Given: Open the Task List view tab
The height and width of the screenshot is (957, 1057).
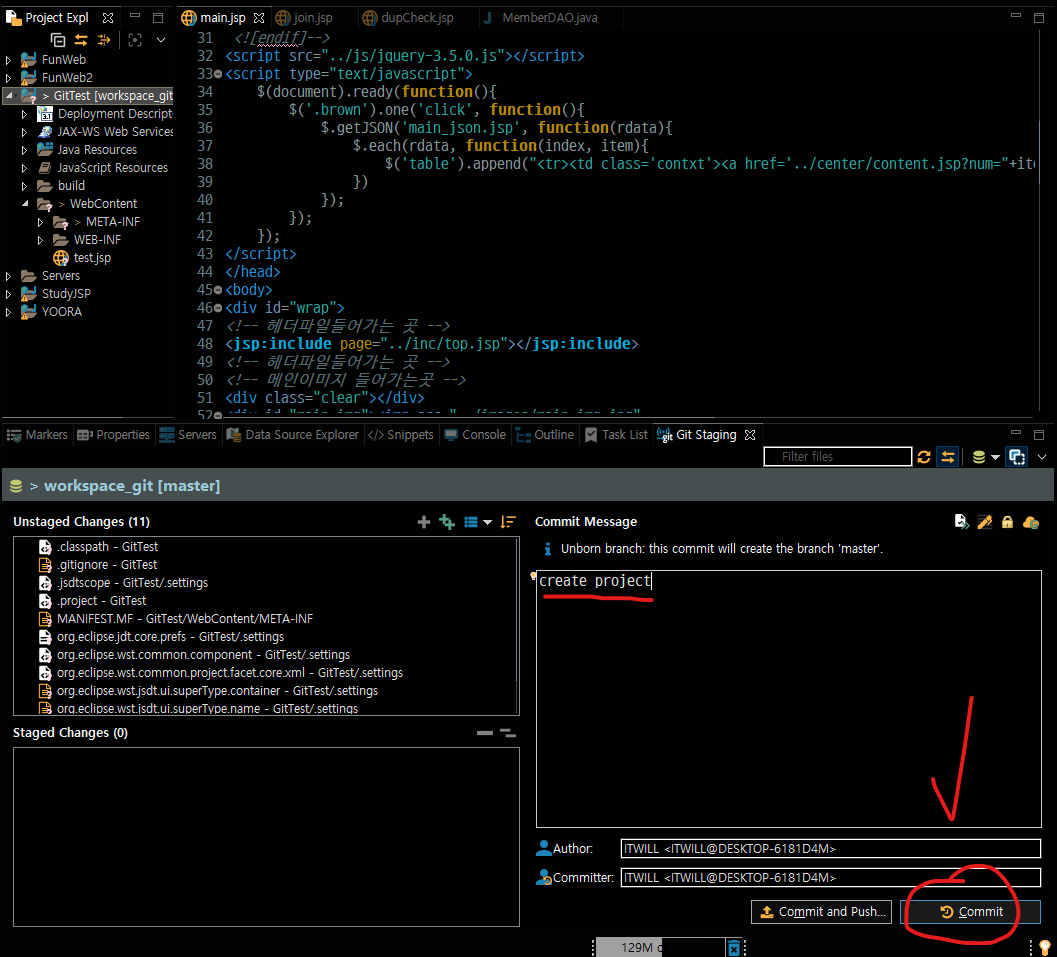Looking at the screenshot, I should pos(616,435).
